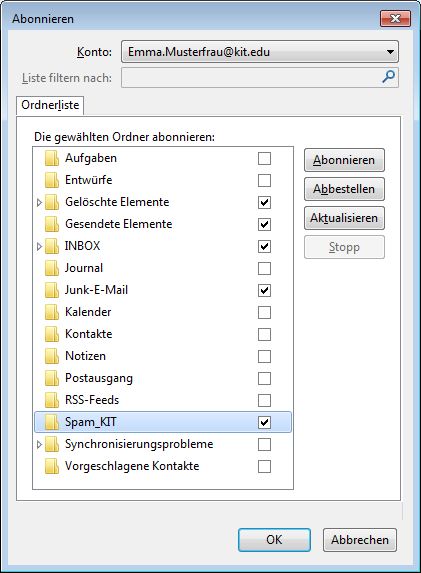421x573 pixels.
Task: Uncheck the Spam_KIT checkbox
Action: coord(264,422)
